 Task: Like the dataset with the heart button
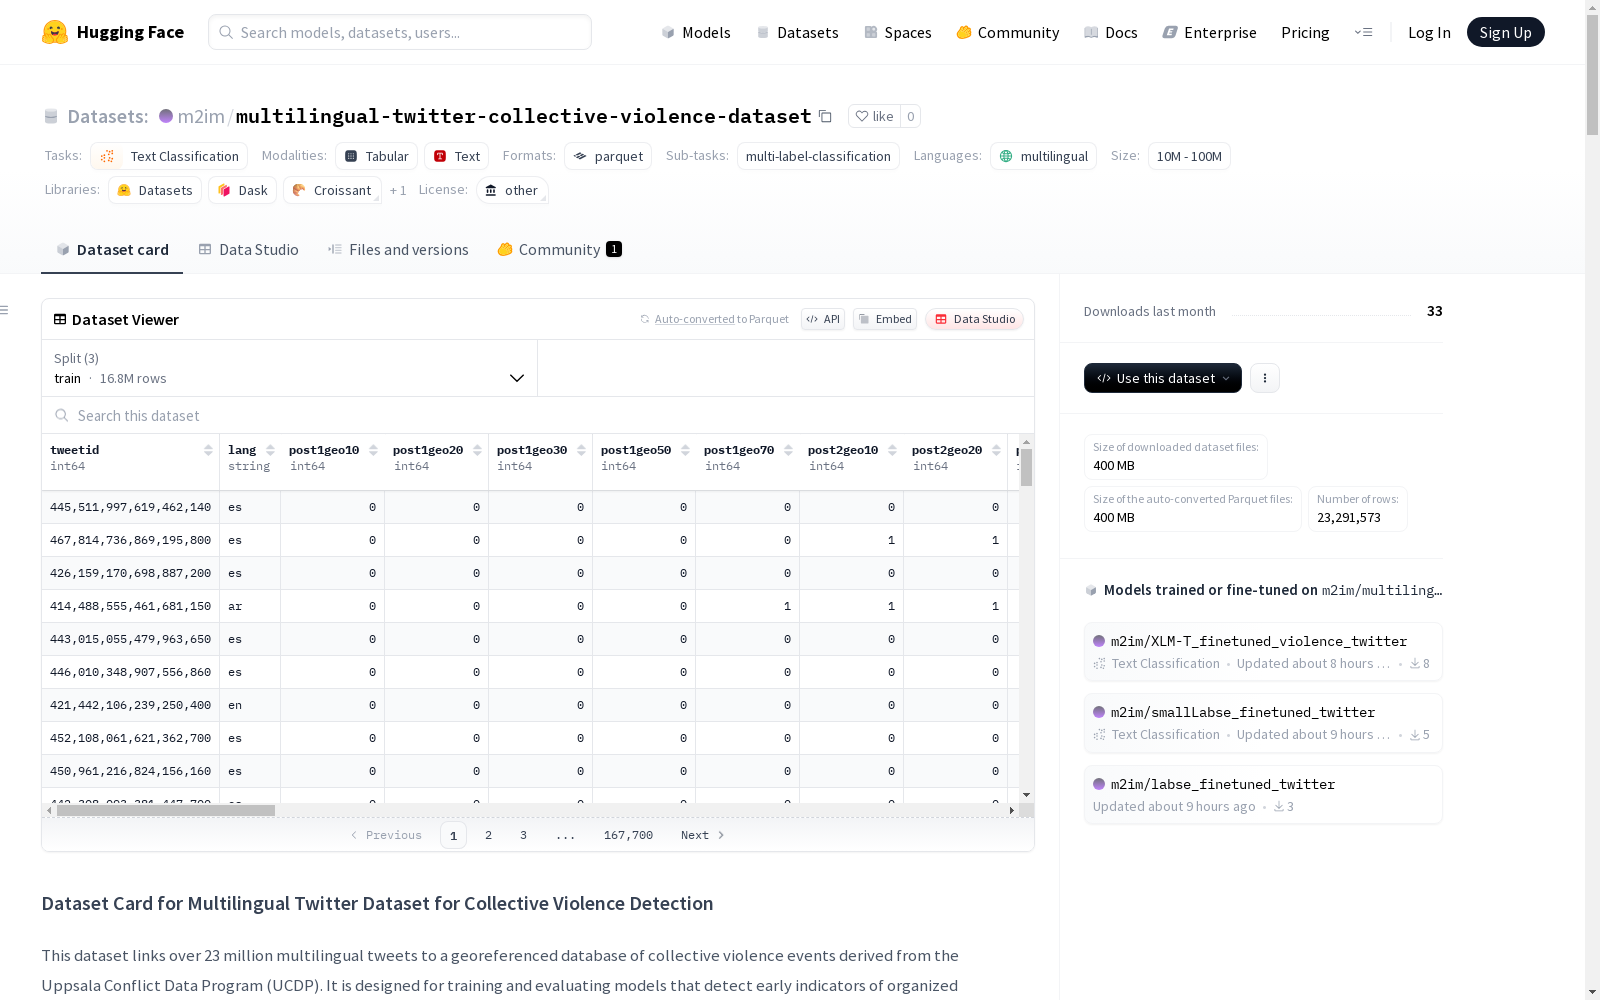[874, 116]
